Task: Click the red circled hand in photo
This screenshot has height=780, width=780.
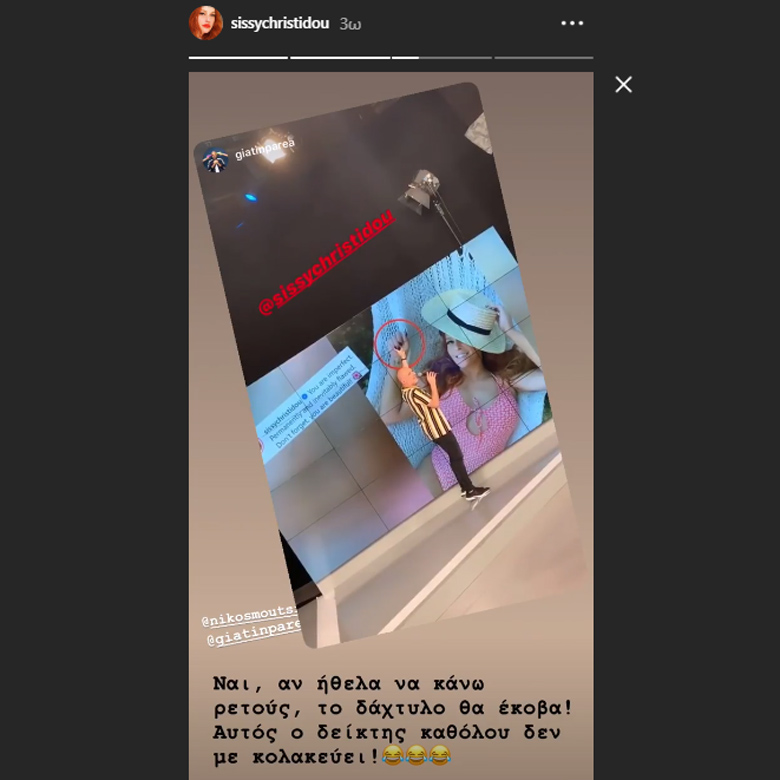Action: pyautogui.click(x=399, y=344)
